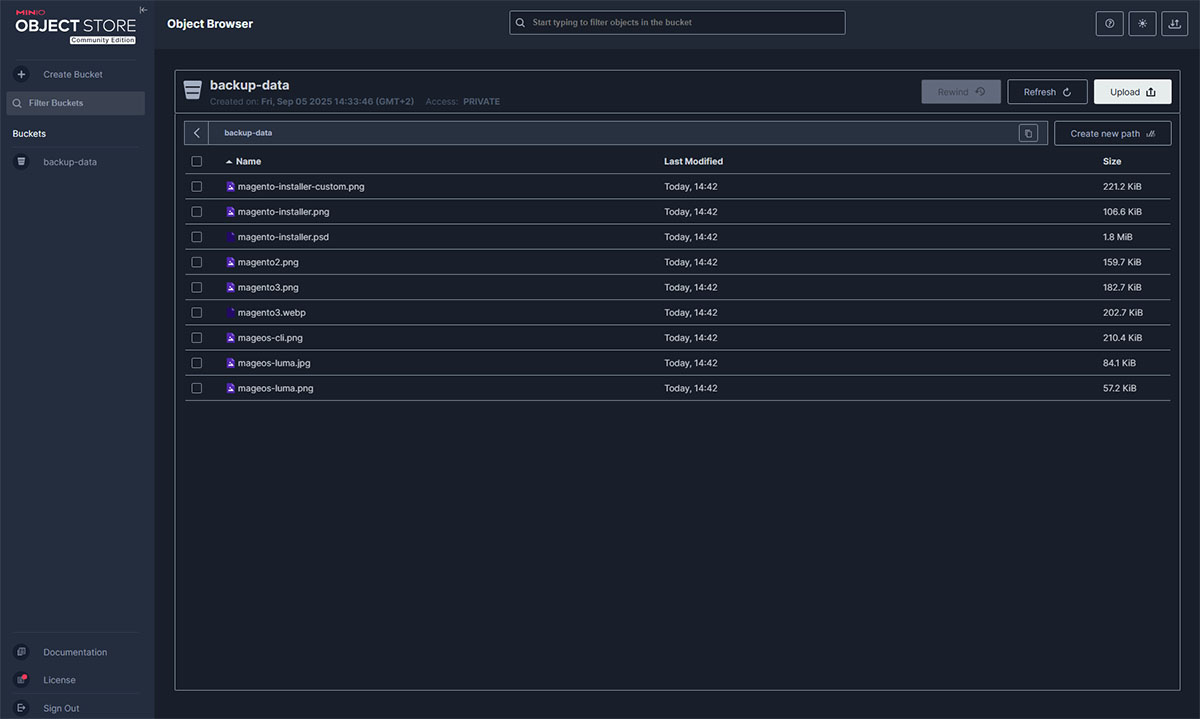Sort the list by the Name column
Screen dimensions: 1200x719
[248, 162]
